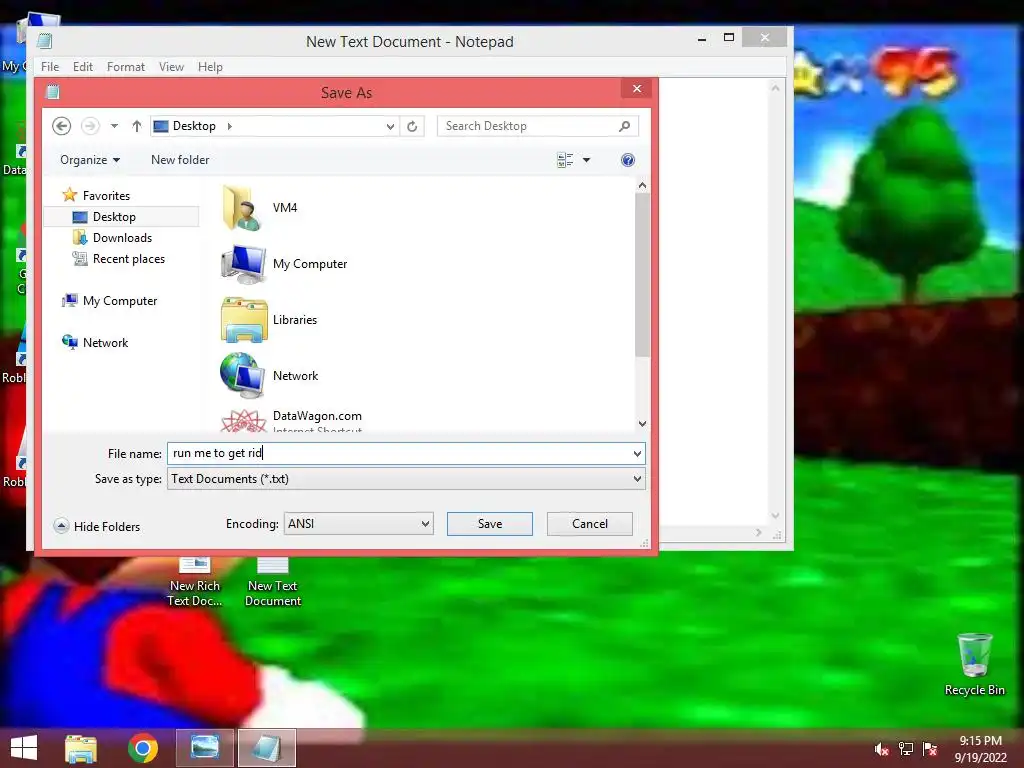The width and height of the screenshot is (1024, 768).
Task: Select New Text Document desktop icon
Action: coord(273,581)
